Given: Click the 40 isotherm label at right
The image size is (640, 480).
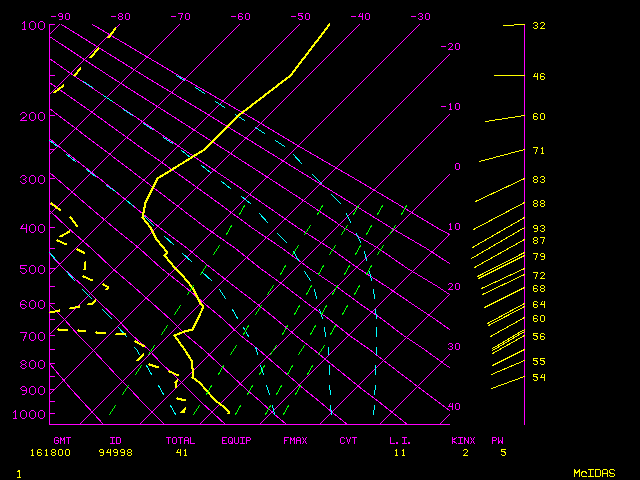Looking at the screenshot, I should (454, 407).
